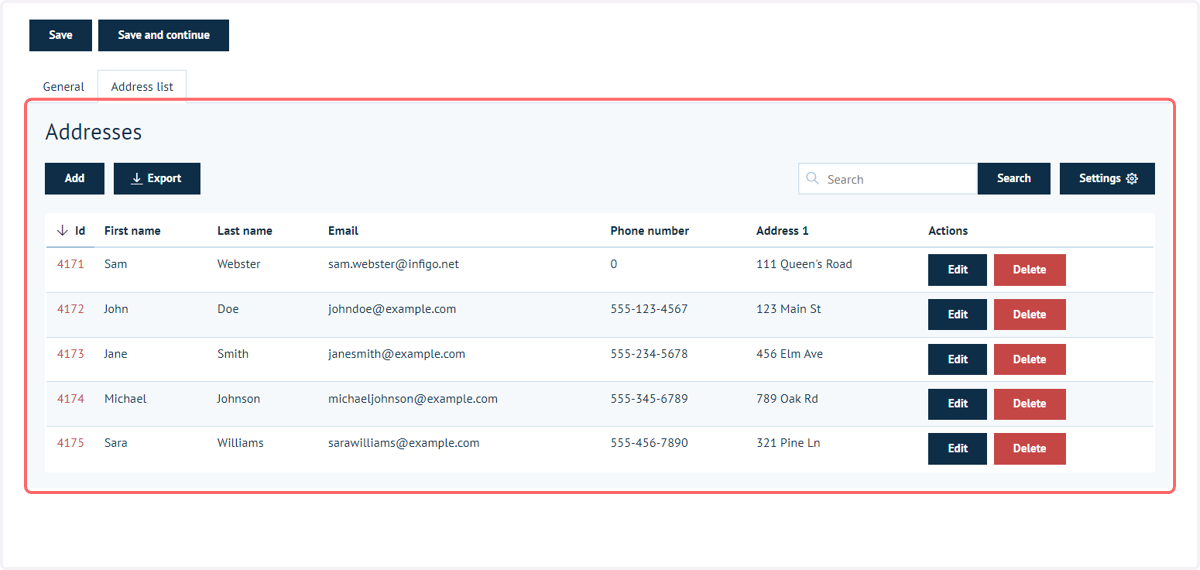Sort by Email column header

click(x=343, y=231)
